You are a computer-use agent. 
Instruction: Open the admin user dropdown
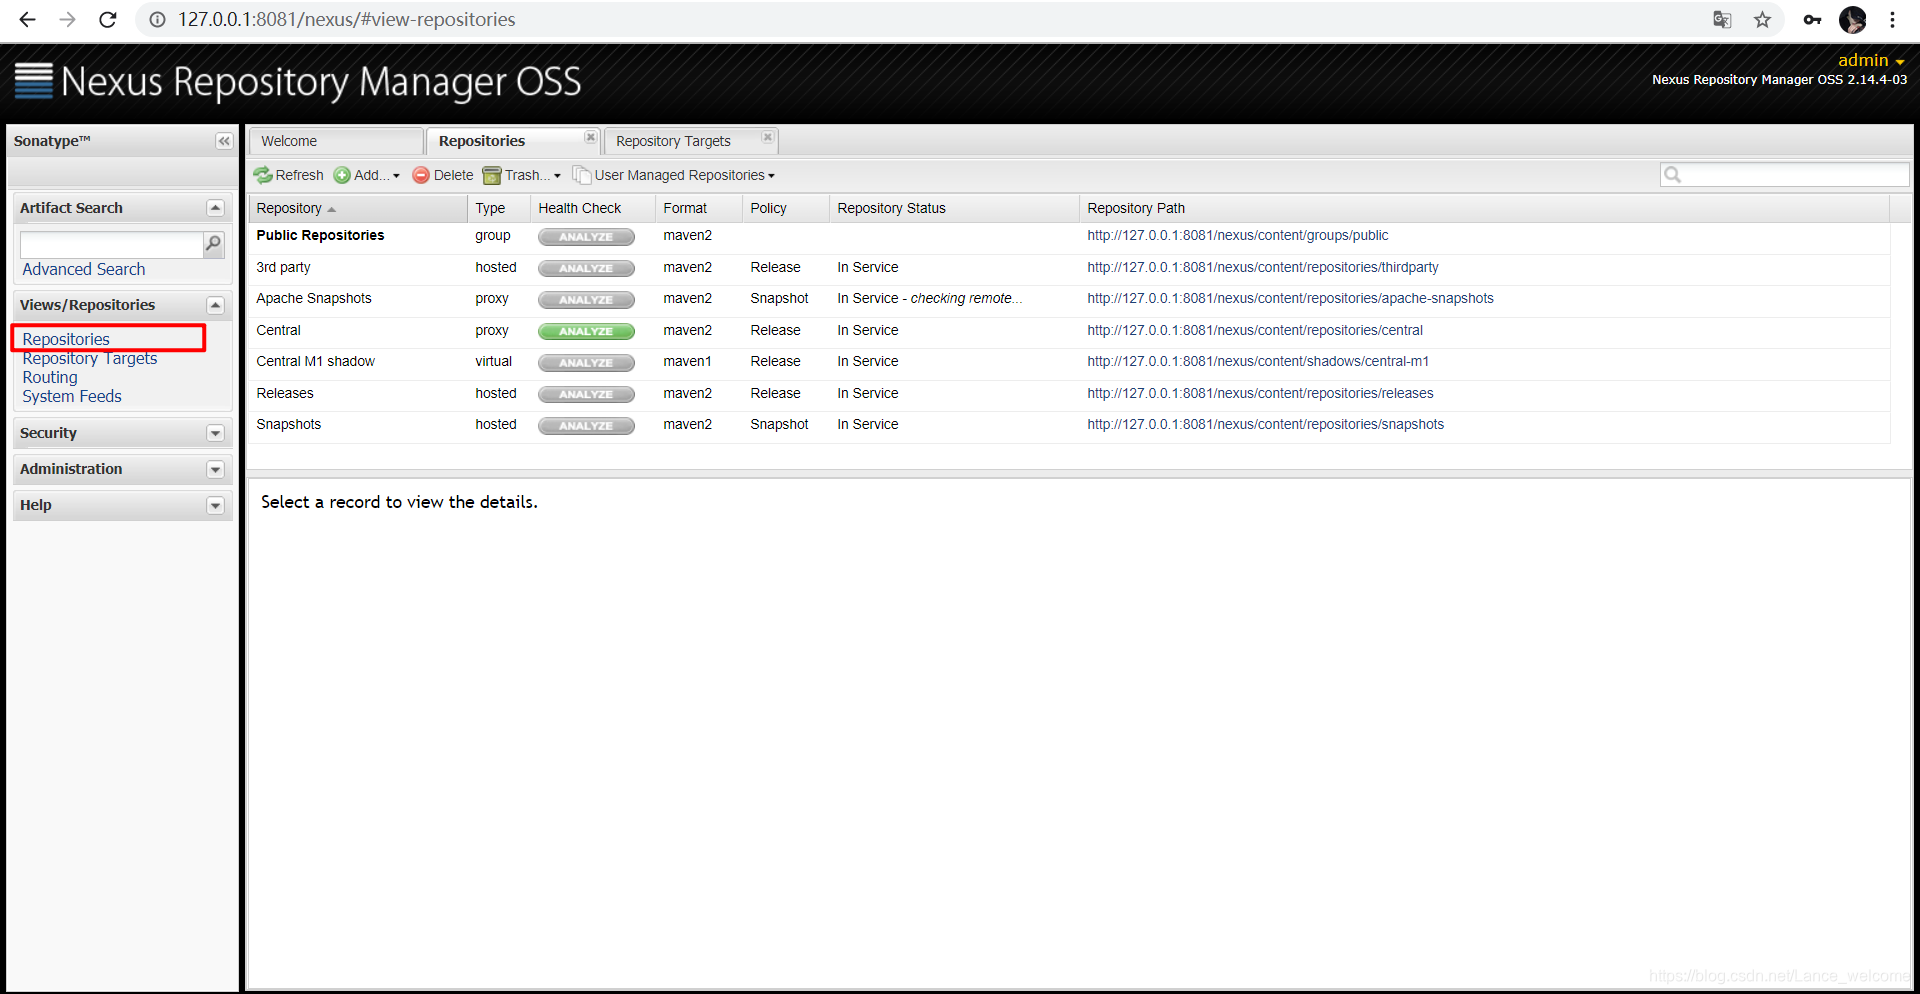pos(1871,60)
